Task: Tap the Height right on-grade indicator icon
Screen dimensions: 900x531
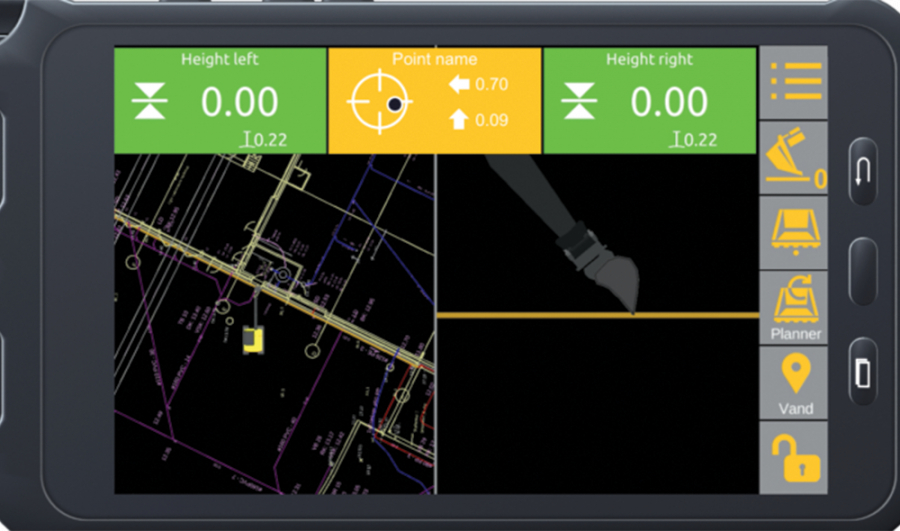Action: pos(579,102)
